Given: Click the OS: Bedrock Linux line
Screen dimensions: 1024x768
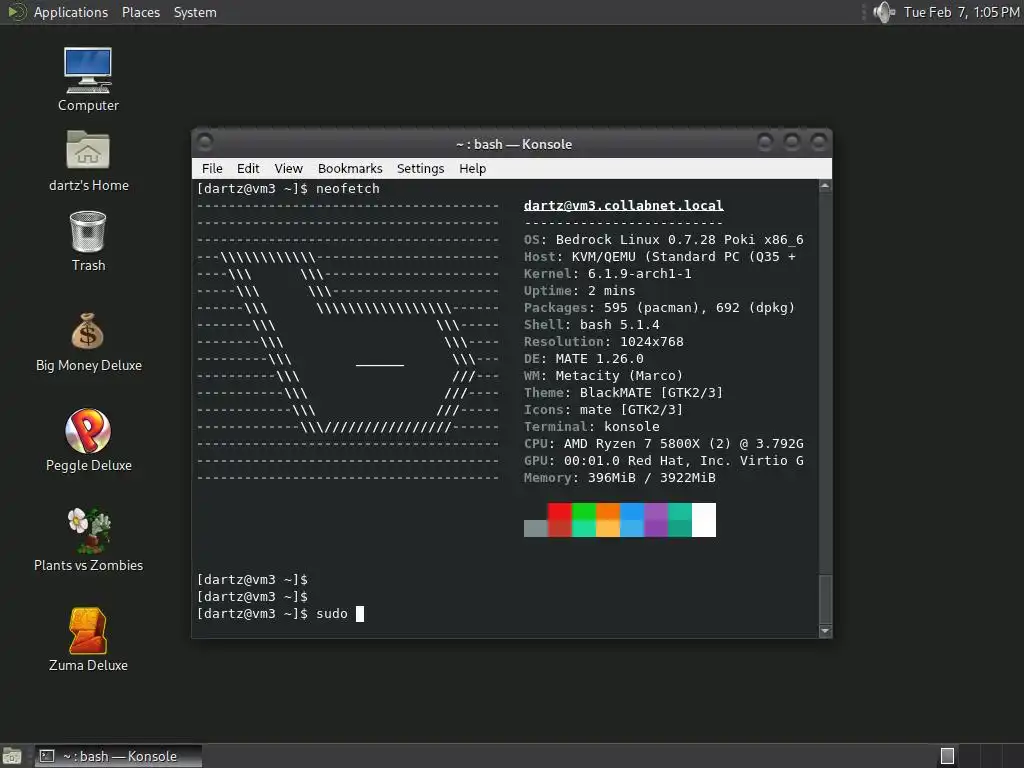Looking at the screenshot, I should 664,240.
